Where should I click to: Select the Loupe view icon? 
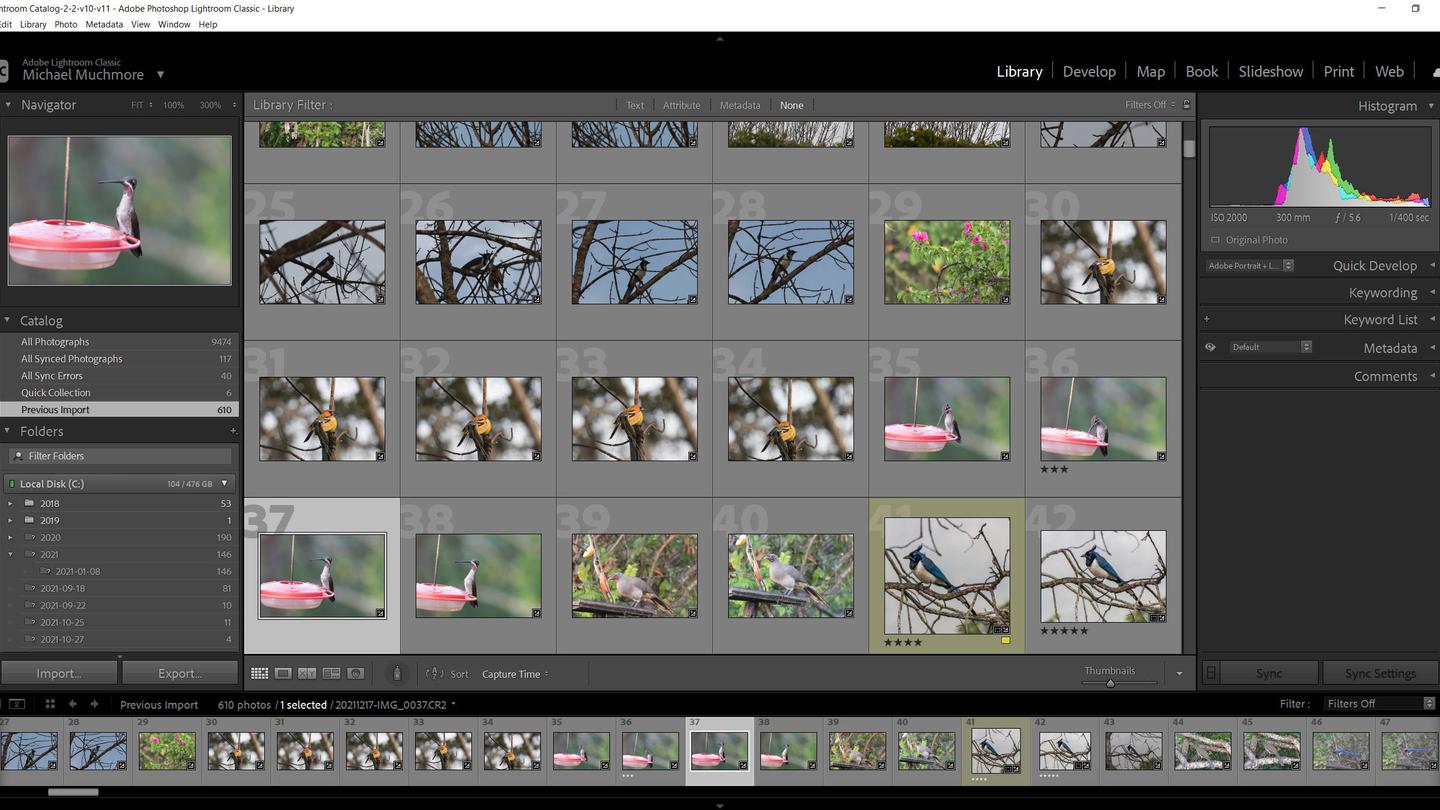pyautogui.click(x=282, y=673)
